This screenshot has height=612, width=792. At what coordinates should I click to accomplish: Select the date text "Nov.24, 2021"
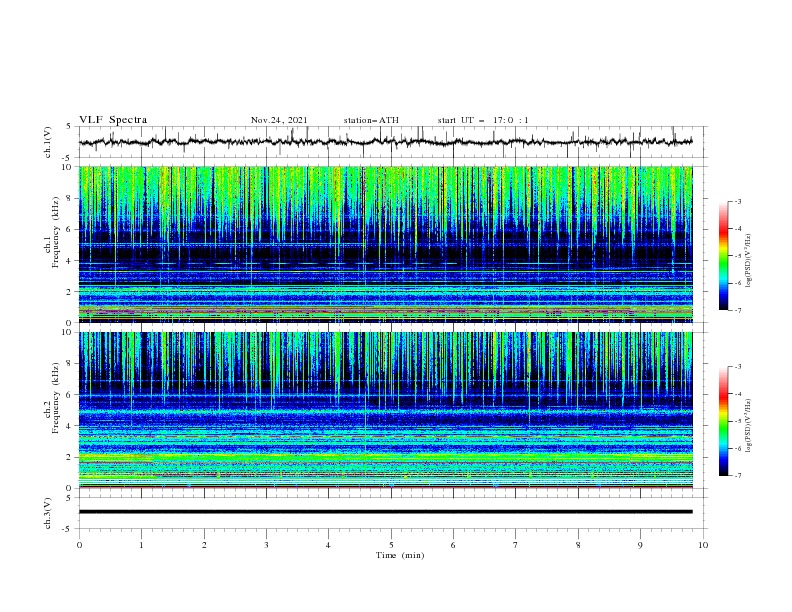coord(279,120)
